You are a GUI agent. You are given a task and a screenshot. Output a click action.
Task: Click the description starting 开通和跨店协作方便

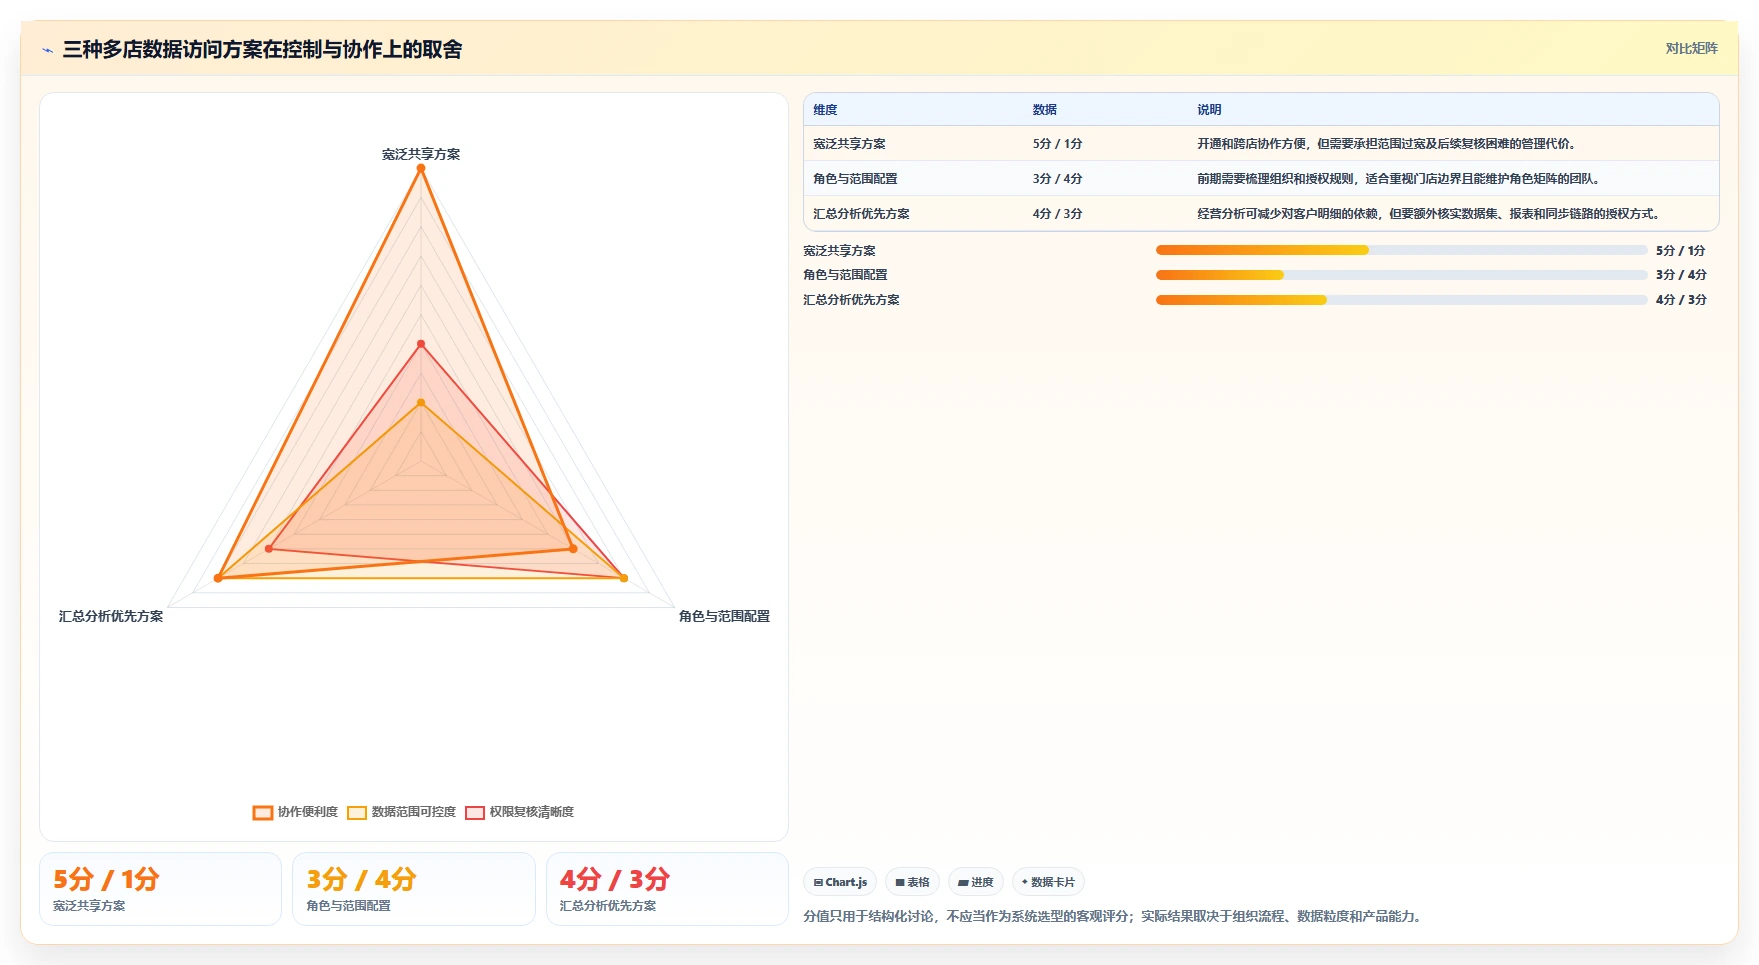[1388, 144]
